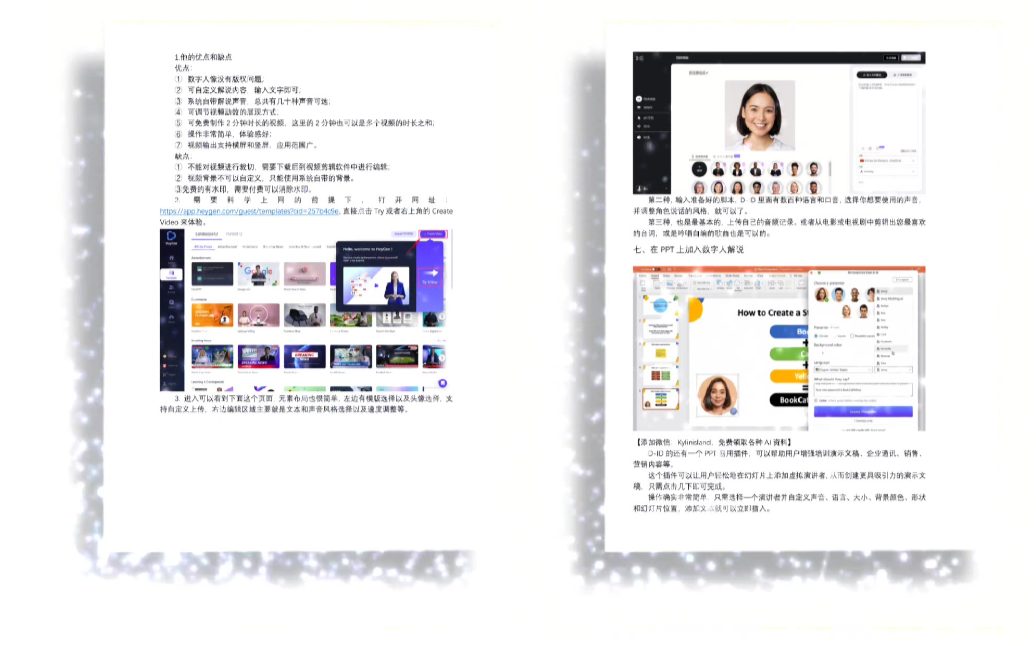Click purple Create Presenter button in plugin panel
Screen dimensions: 1032x645
[x=863, y=411]
